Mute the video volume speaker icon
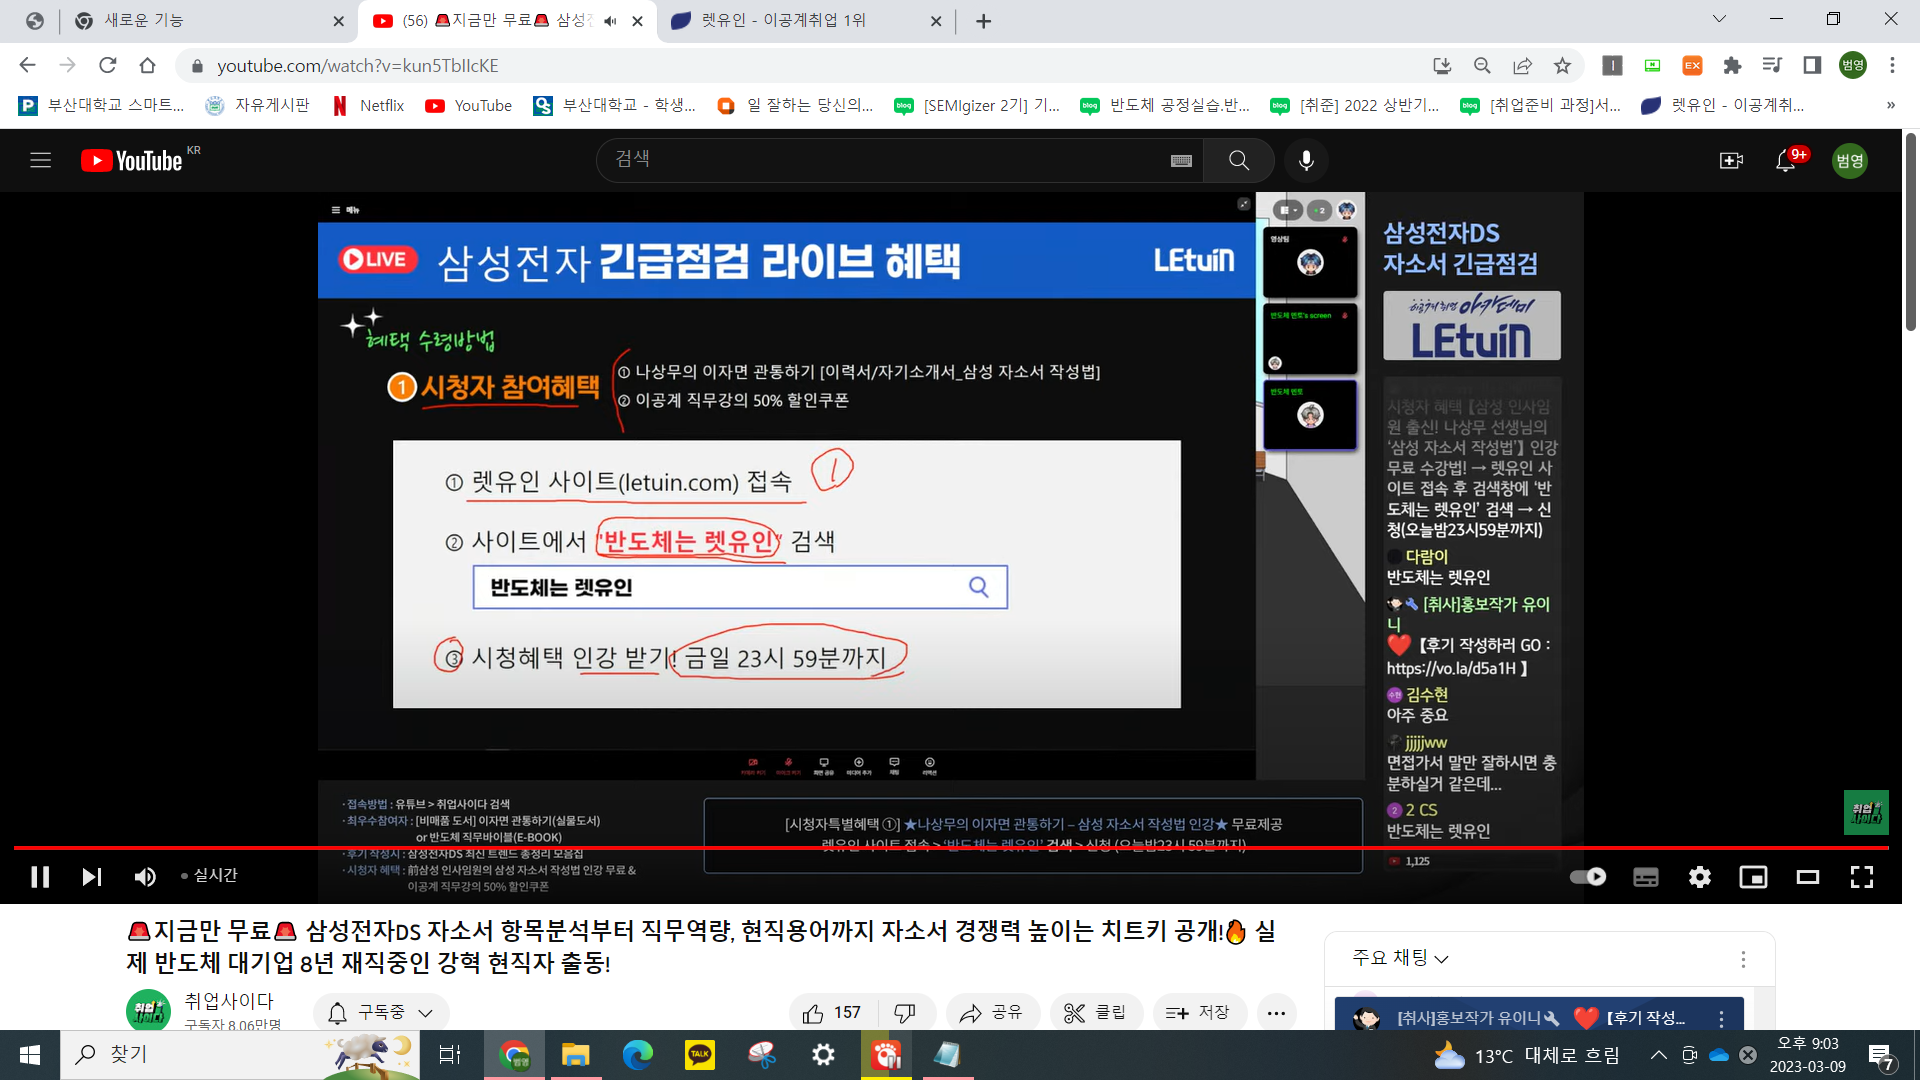Image resolution: width=1920 pixels, height=1080 pixels. click(145, 877)
